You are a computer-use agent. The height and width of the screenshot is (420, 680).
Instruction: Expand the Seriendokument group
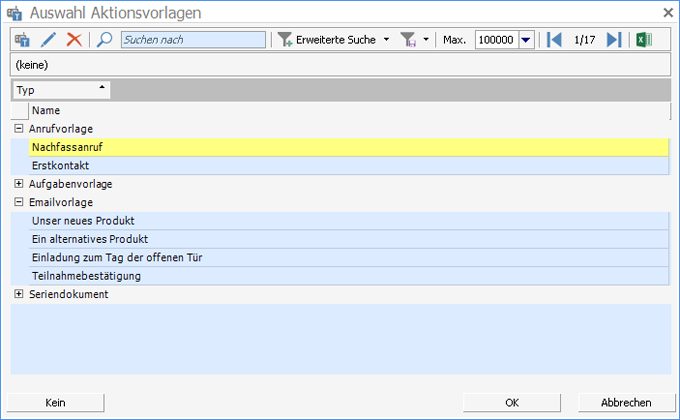point(19,294)
